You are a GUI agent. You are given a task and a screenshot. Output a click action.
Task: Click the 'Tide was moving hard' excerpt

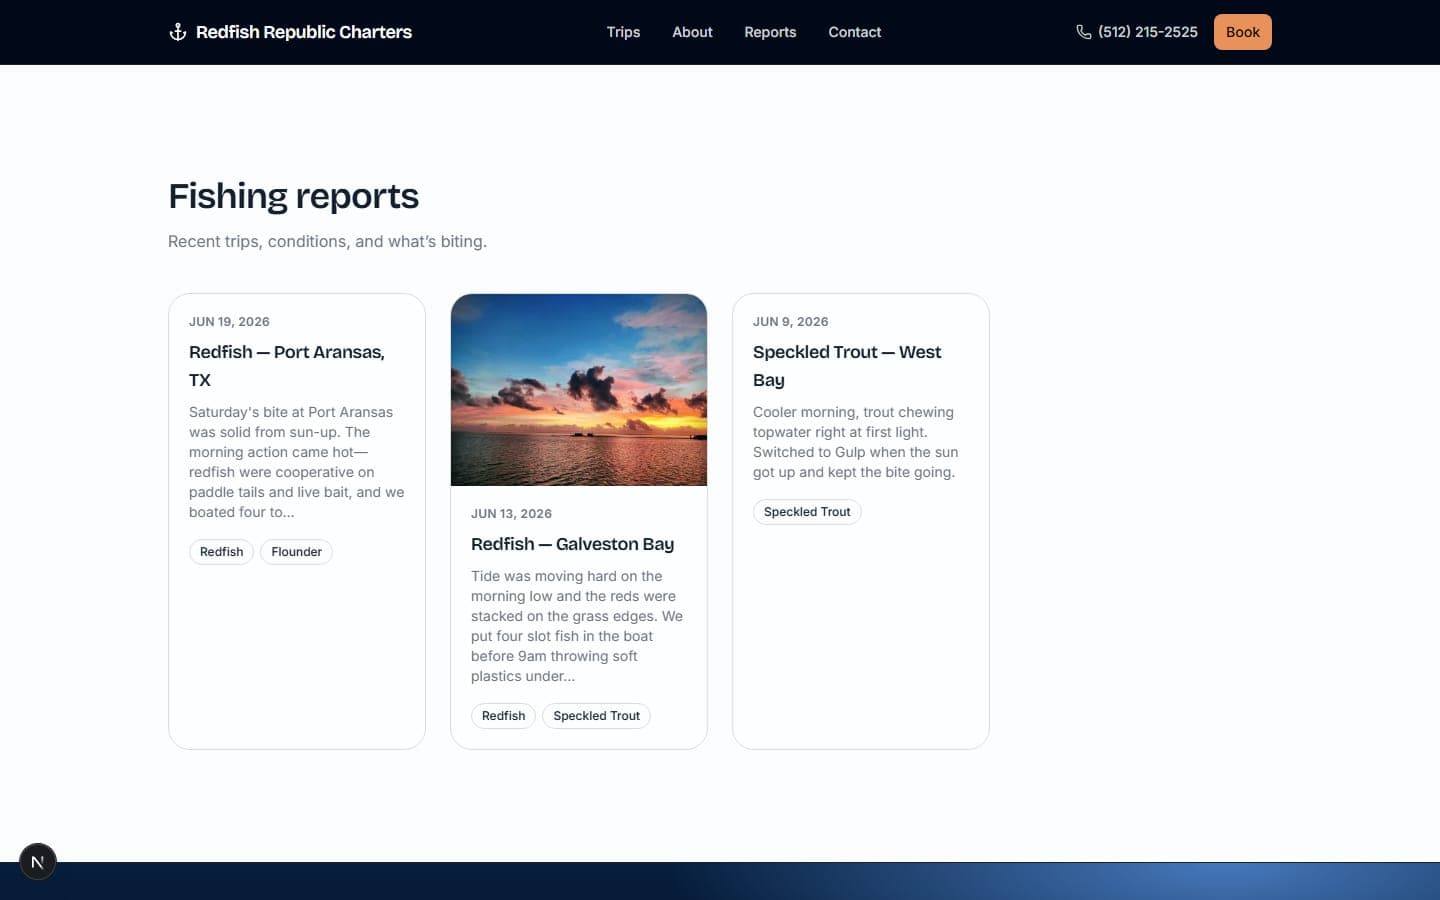click(577, 626)
